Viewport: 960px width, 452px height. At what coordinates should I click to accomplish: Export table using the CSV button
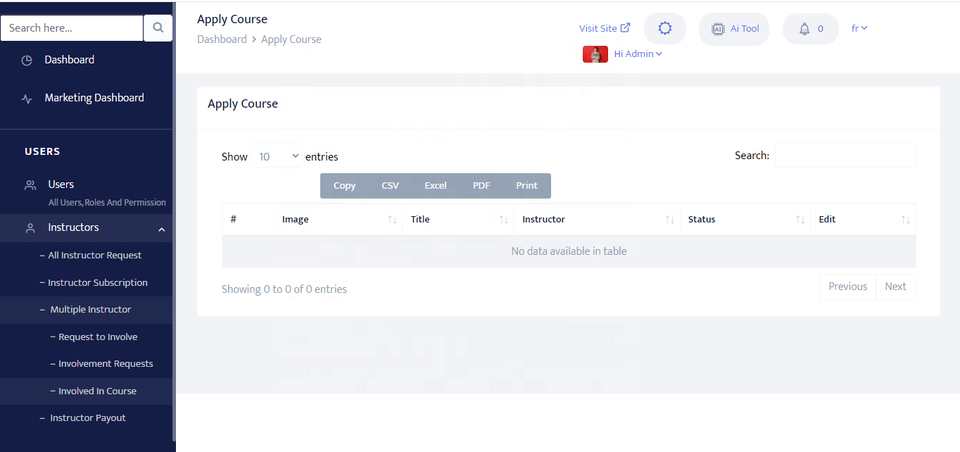tap(390, 186)
